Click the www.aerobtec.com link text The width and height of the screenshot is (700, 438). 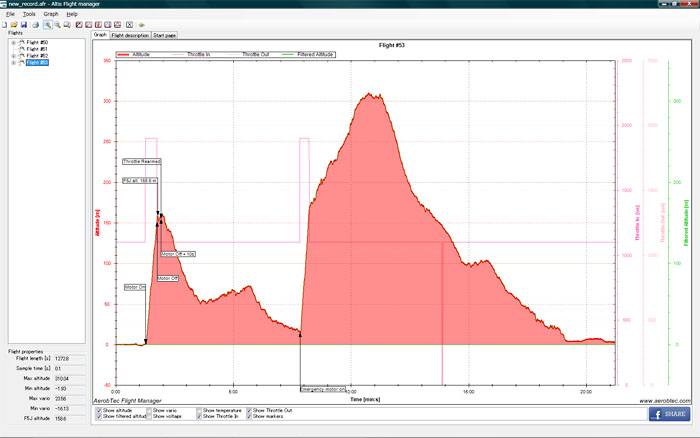[x=664, y=401]
